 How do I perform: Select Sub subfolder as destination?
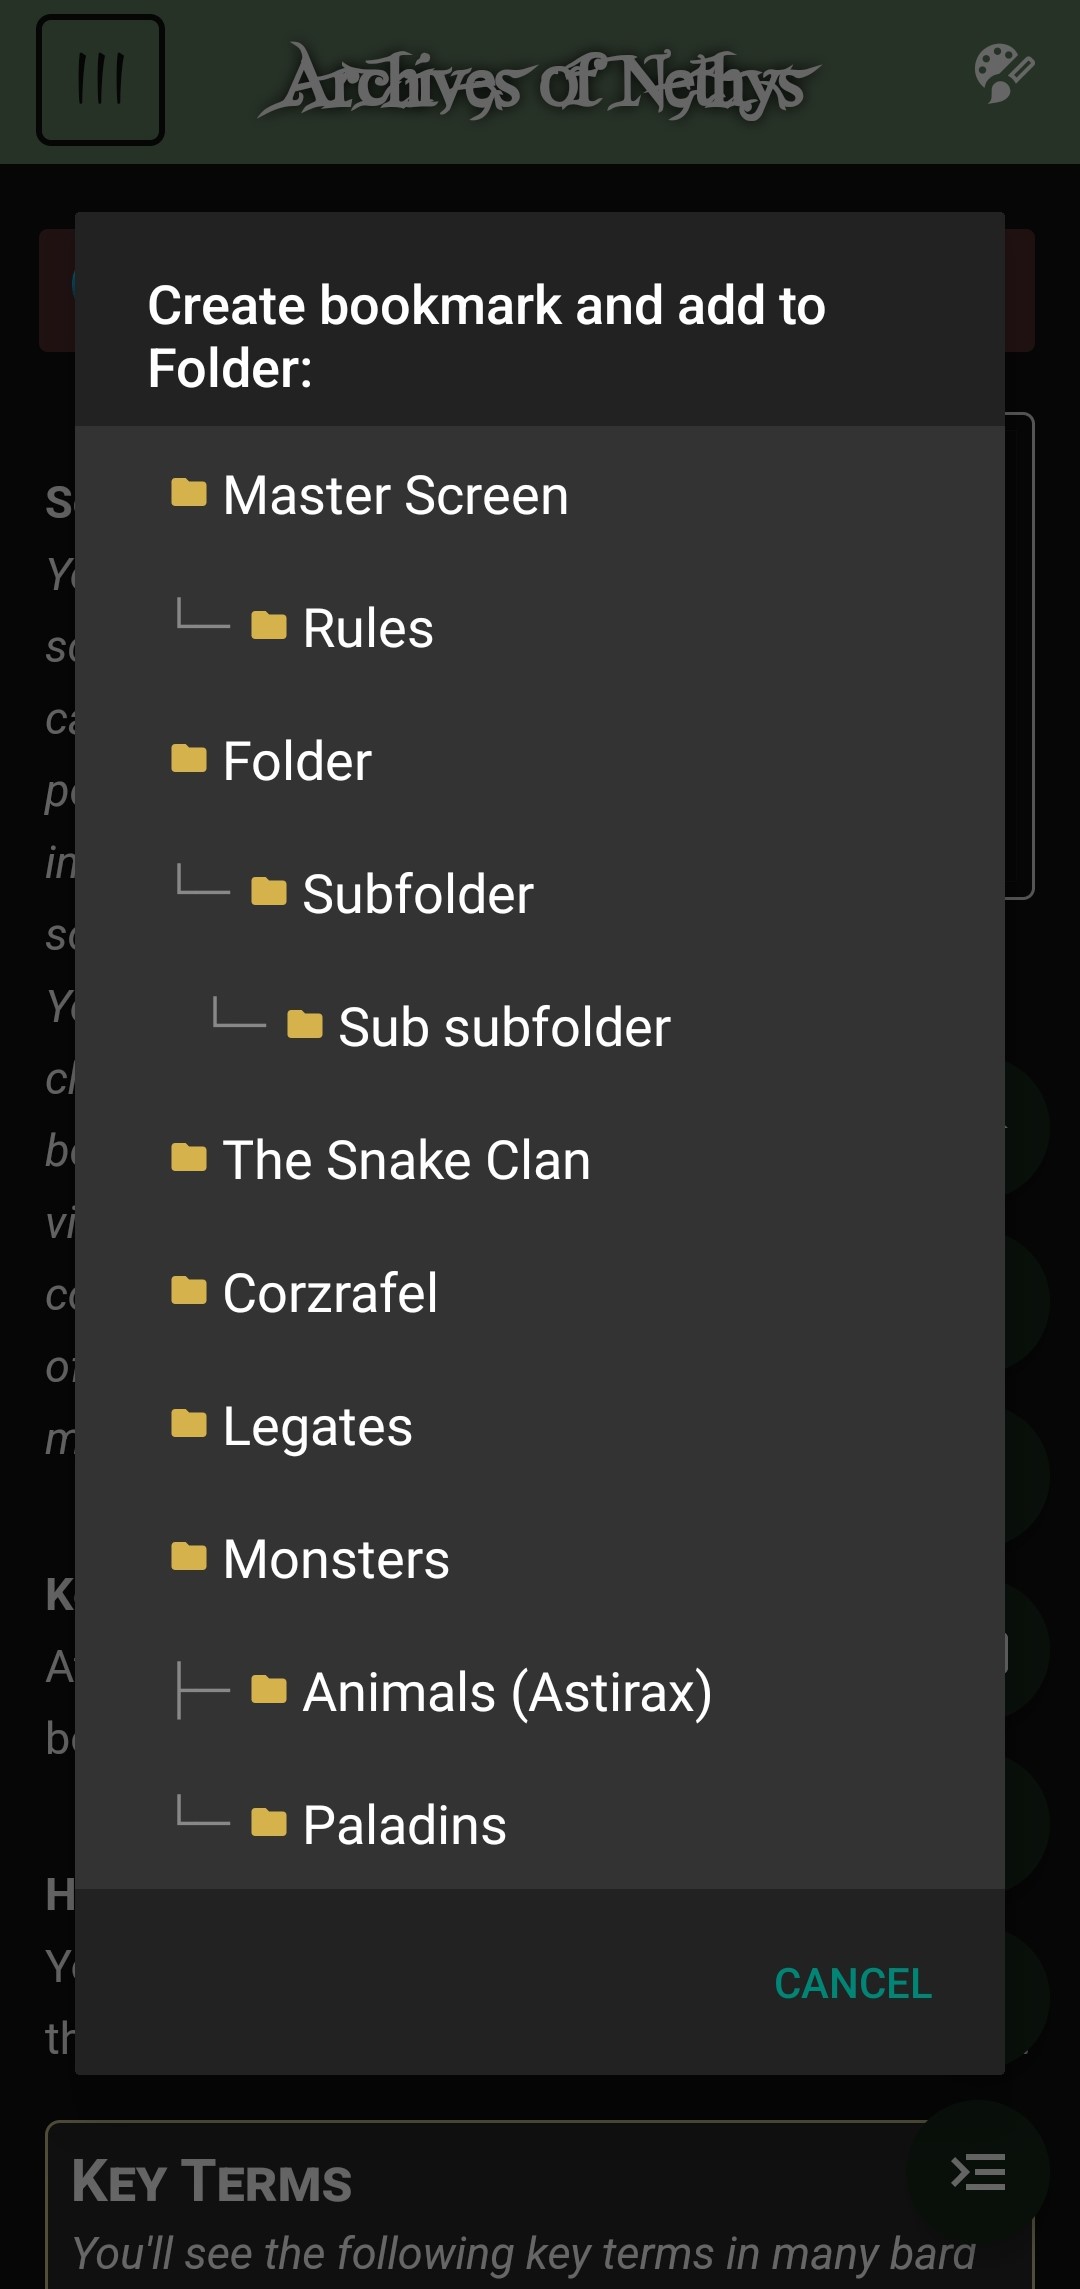503,1027
